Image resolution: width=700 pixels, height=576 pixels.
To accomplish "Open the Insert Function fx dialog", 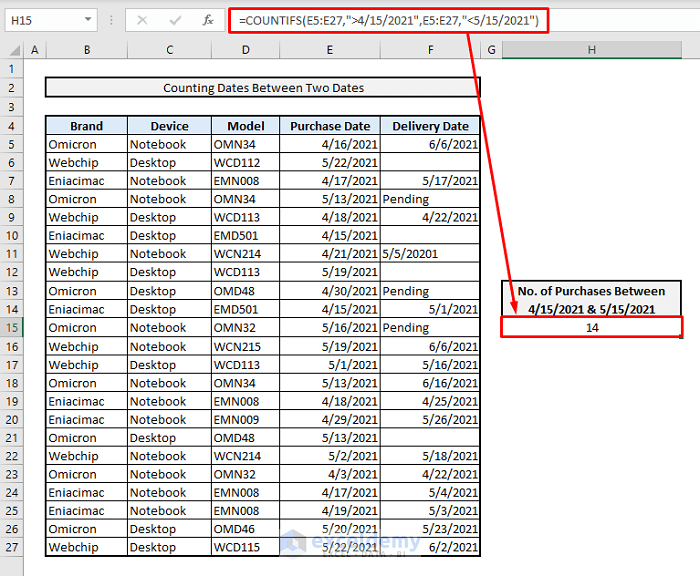I will [x=208, y=20].
